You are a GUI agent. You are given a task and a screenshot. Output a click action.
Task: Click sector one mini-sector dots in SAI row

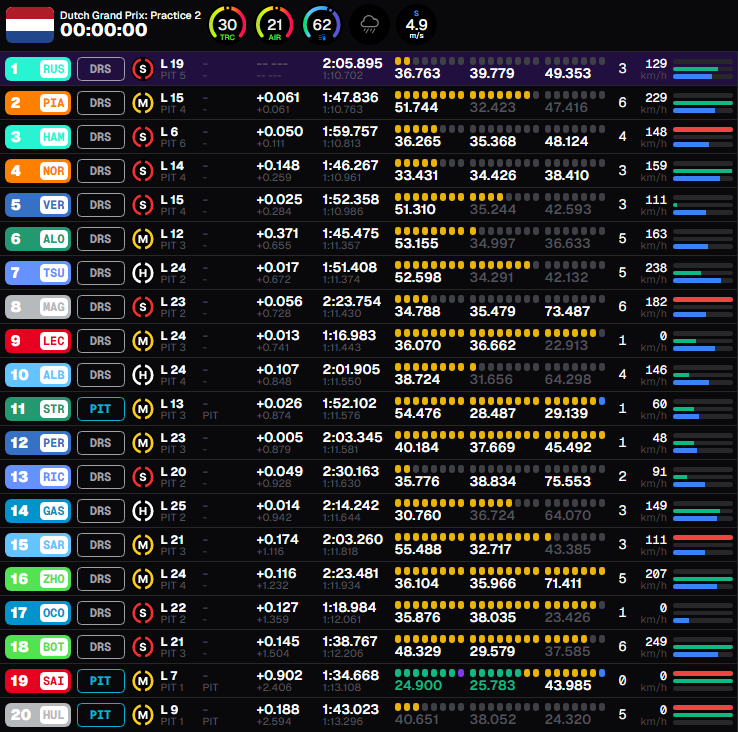[x=429, y=673]
